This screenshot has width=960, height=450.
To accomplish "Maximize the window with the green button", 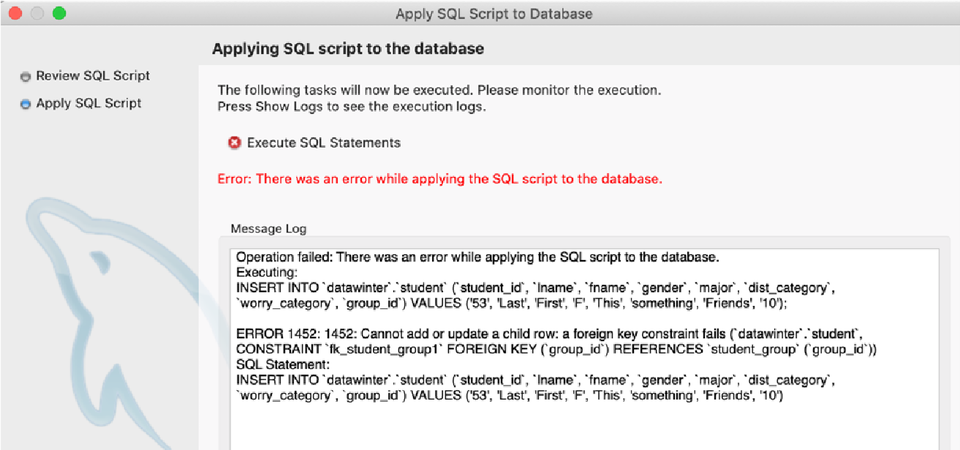I will 59,13.
